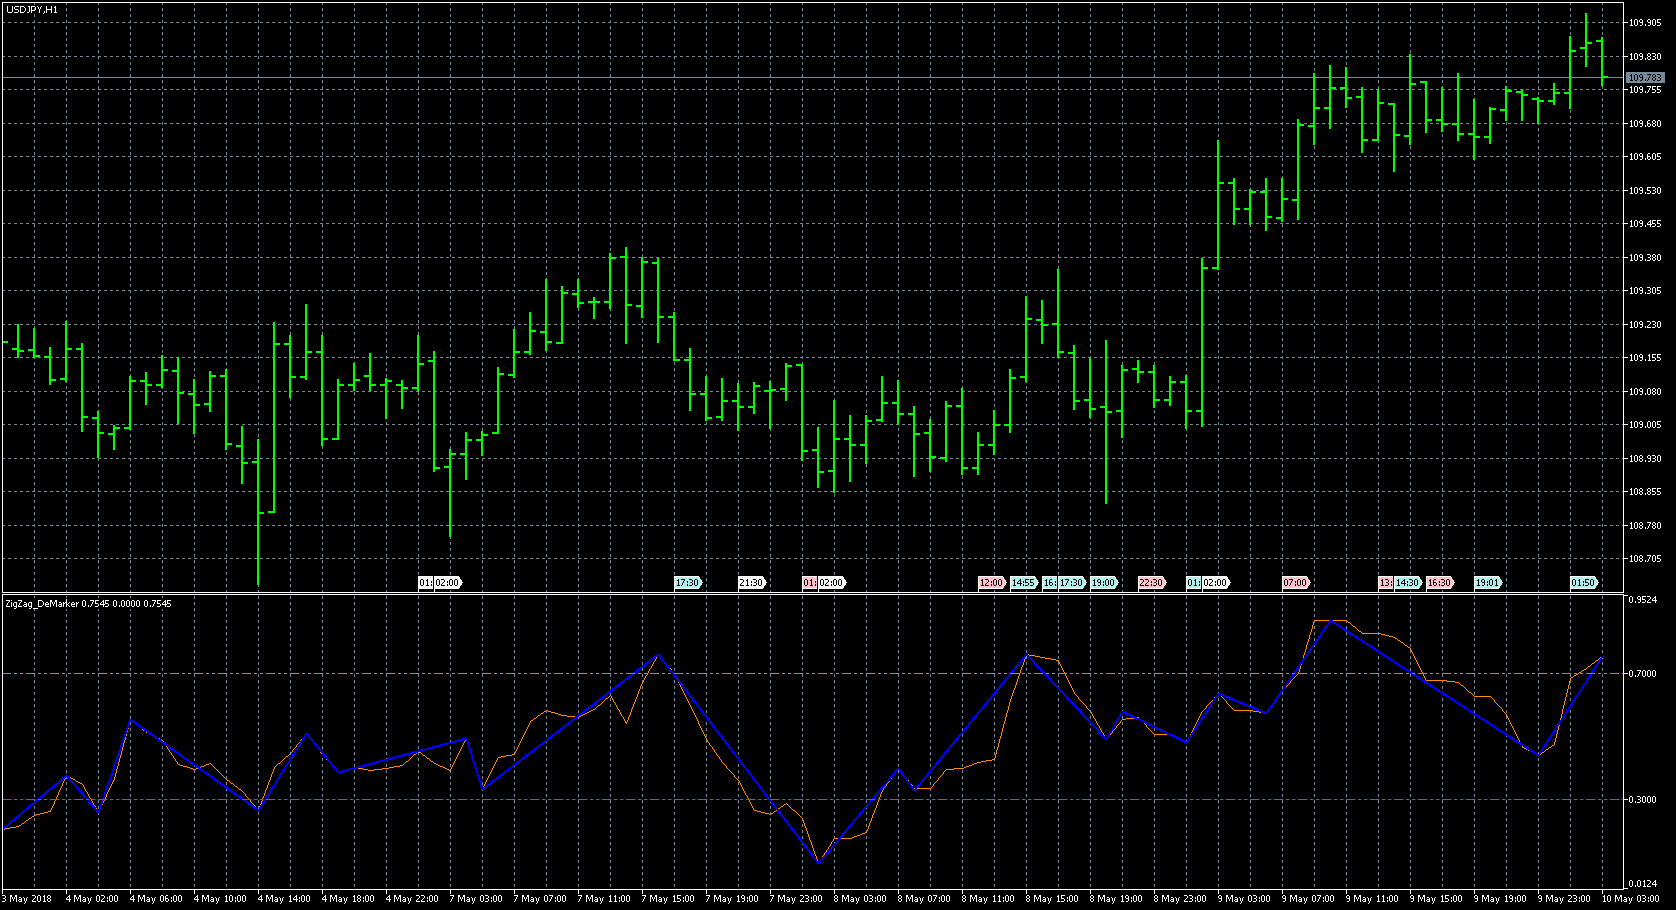Screen dimensions: 1676x910
Task: Select the cyan 01:50 event marker
Action: [x=1583, y=583]
